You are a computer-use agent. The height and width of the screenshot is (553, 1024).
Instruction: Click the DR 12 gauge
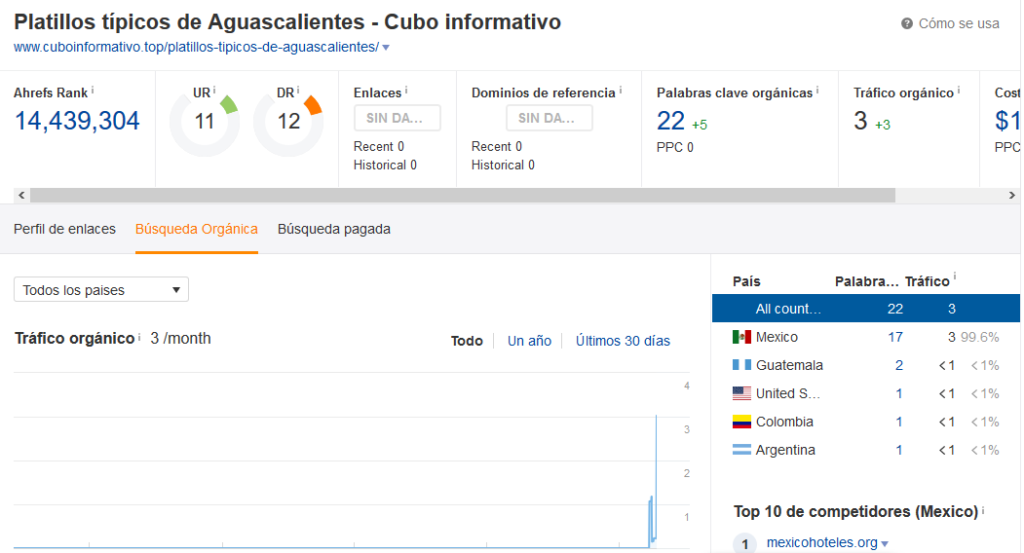click(x=288, y=122)
